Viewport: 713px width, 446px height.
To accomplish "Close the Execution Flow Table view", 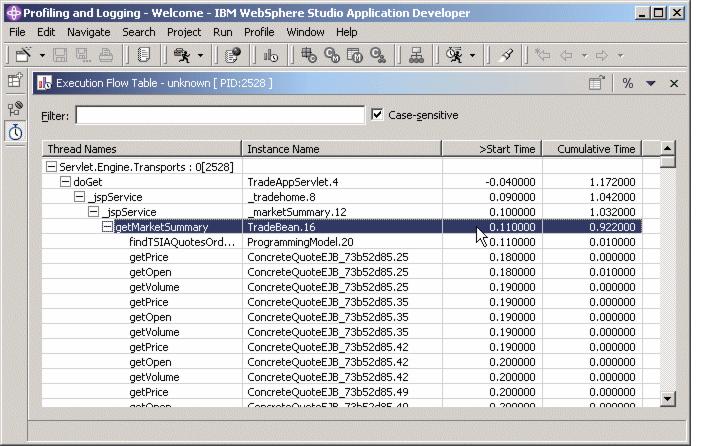I will point(674,84).
